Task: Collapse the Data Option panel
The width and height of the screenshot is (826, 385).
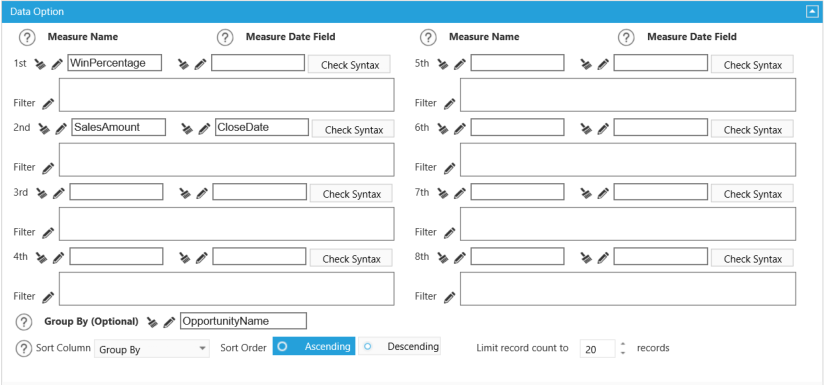Action: point(812,12)
